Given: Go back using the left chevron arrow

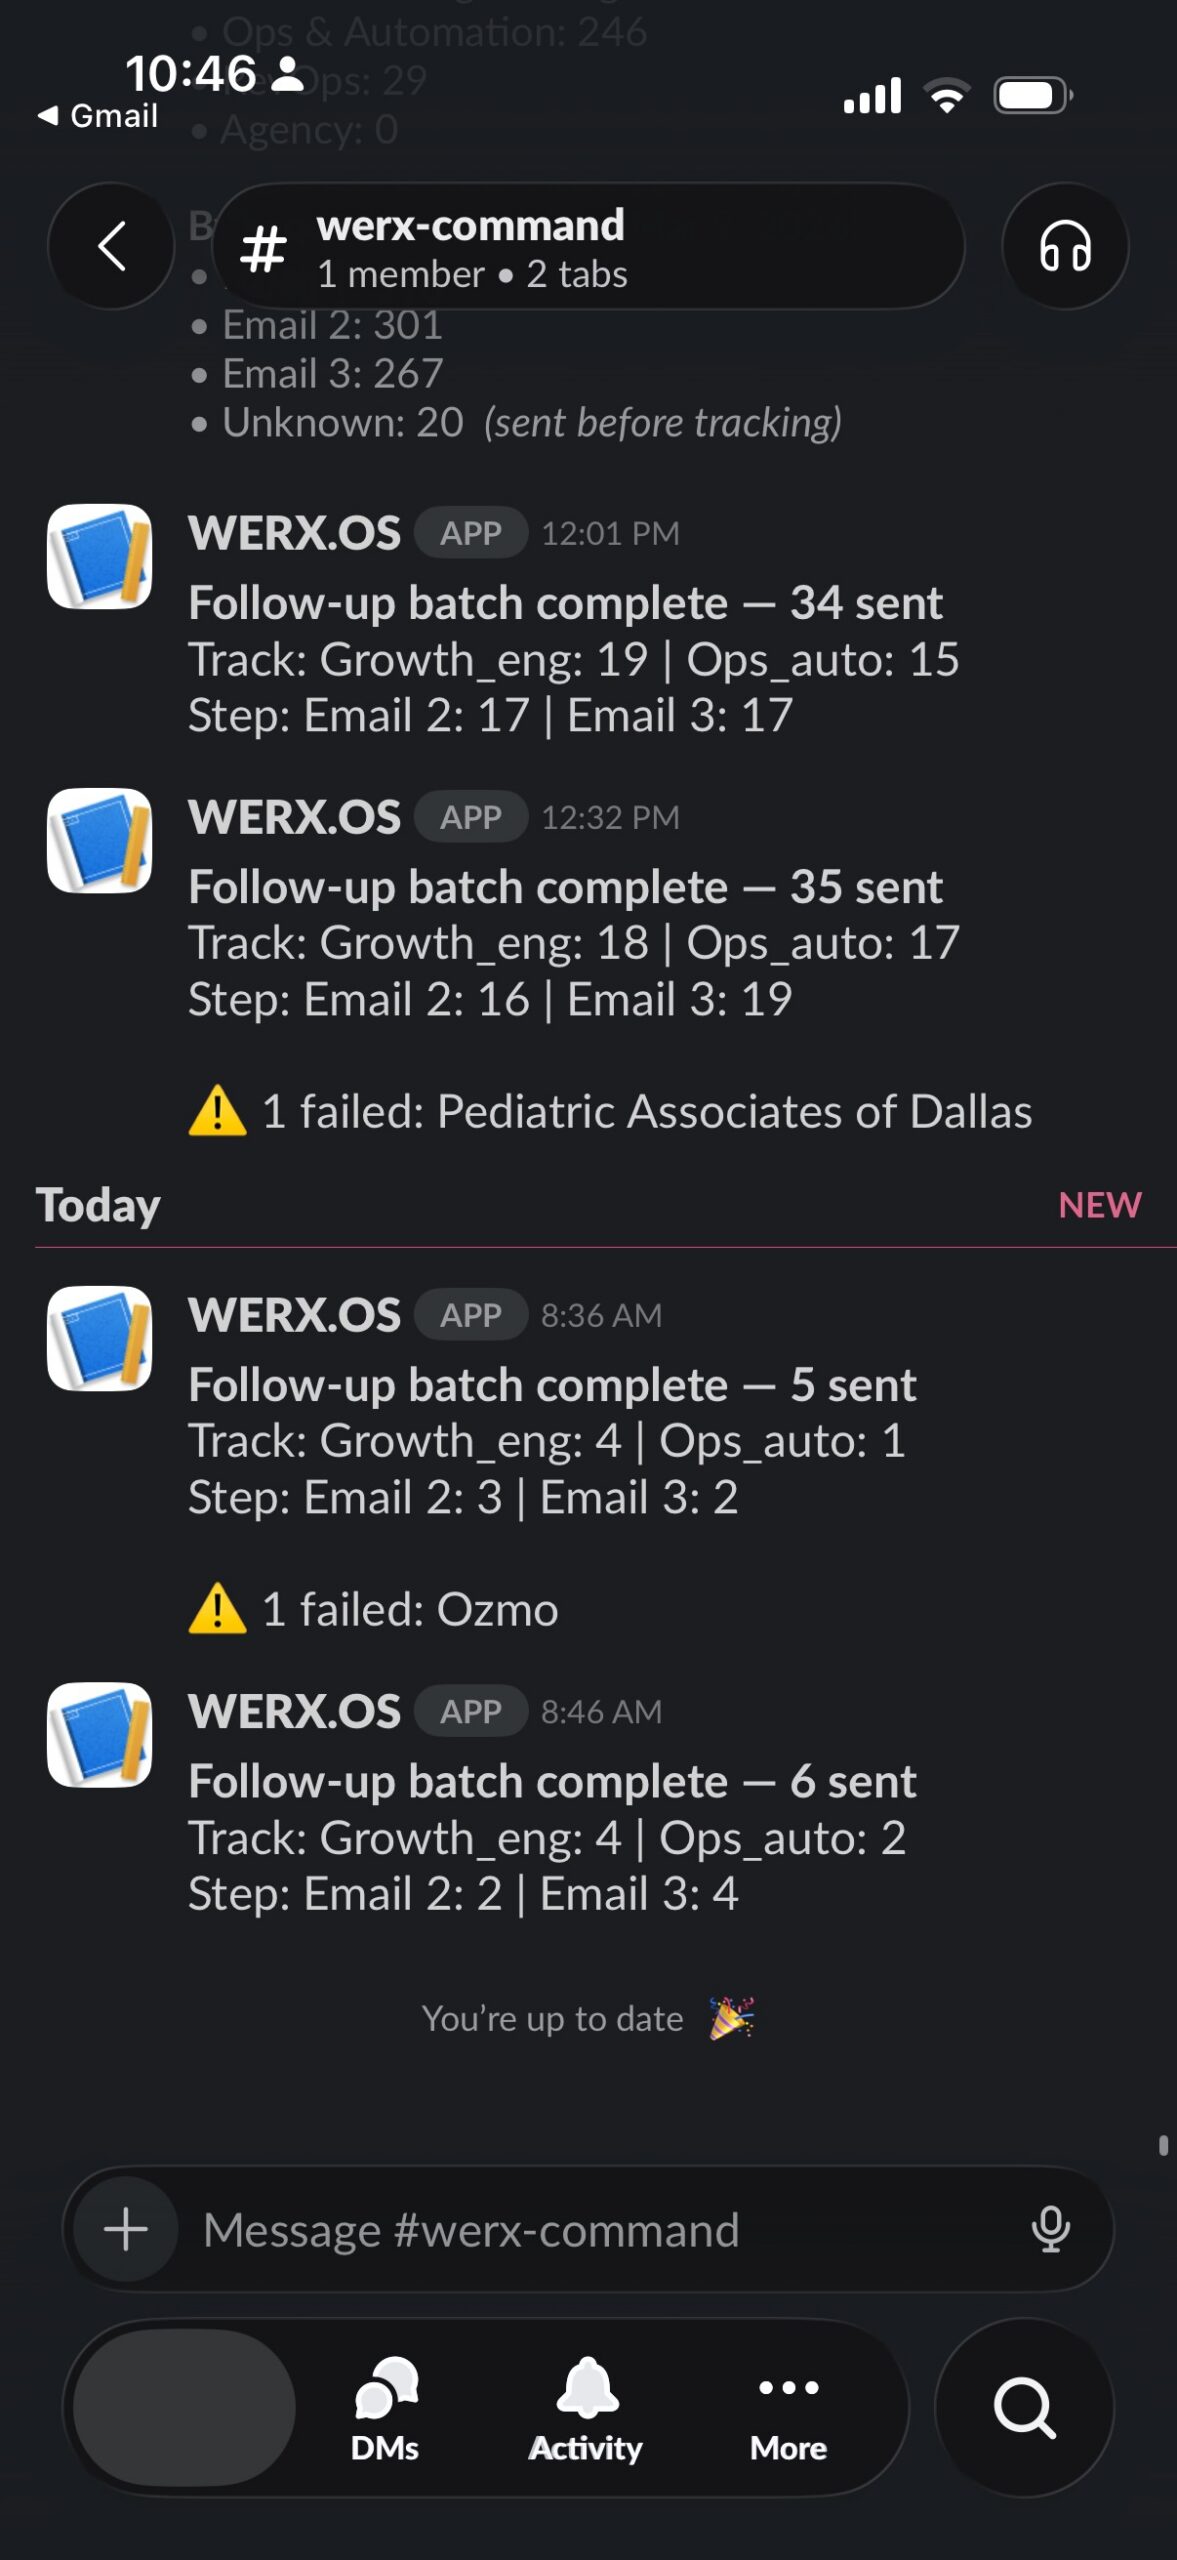Looking at the screenshot, I should 110,246.
